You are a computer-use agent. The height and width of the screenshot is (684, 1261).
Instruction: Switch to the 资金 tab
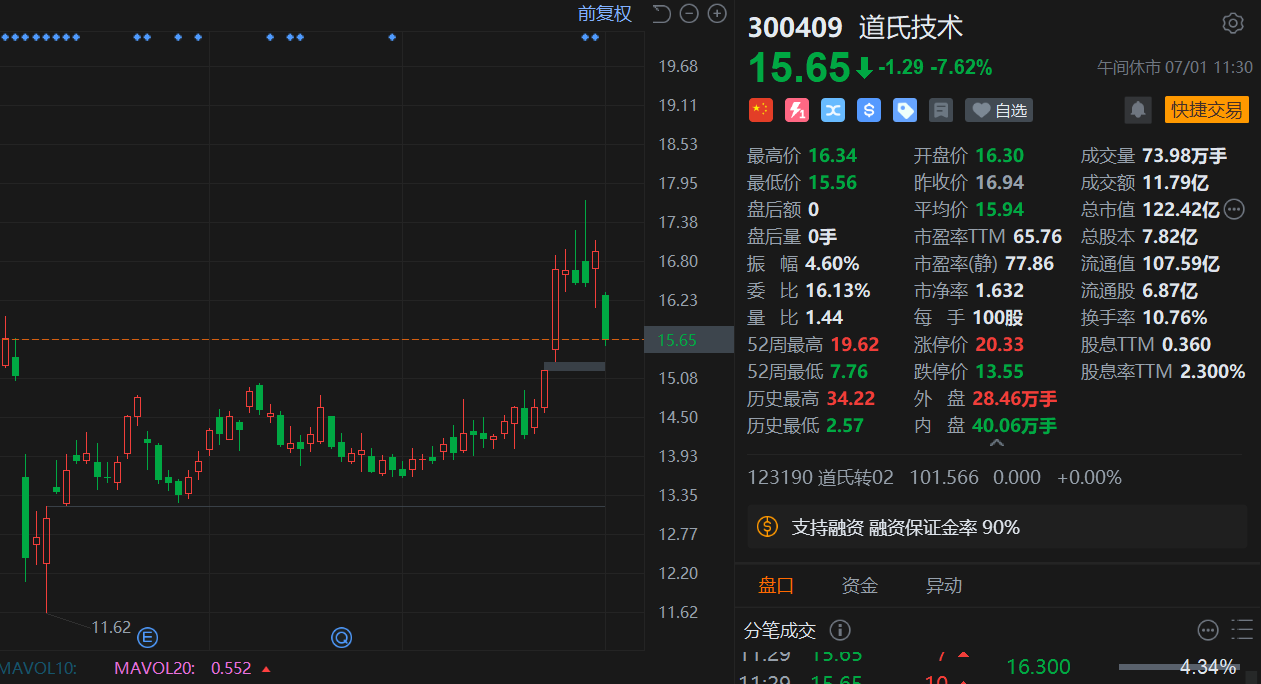[860, 586]
